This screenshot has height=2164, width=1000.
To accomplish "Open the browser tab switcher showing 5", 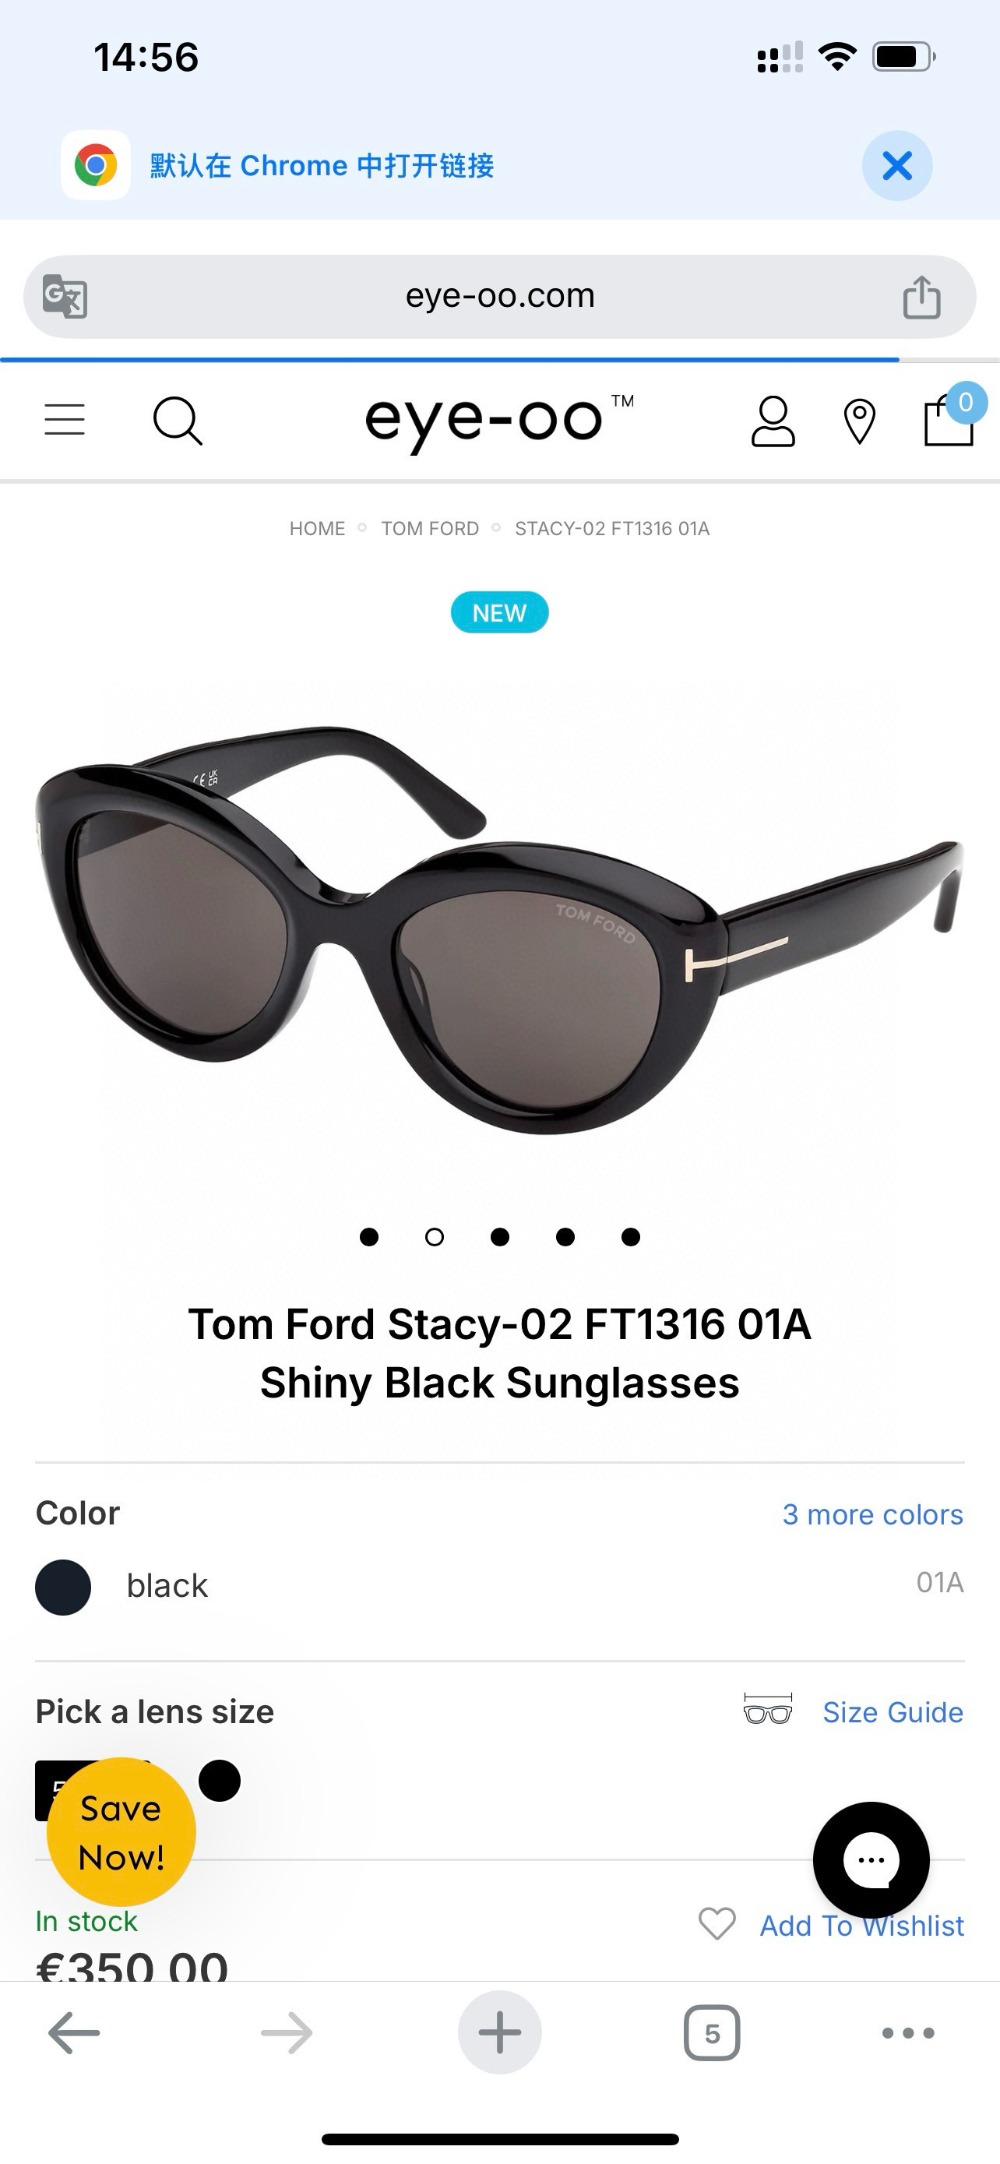I will (x=712, y=2033).
